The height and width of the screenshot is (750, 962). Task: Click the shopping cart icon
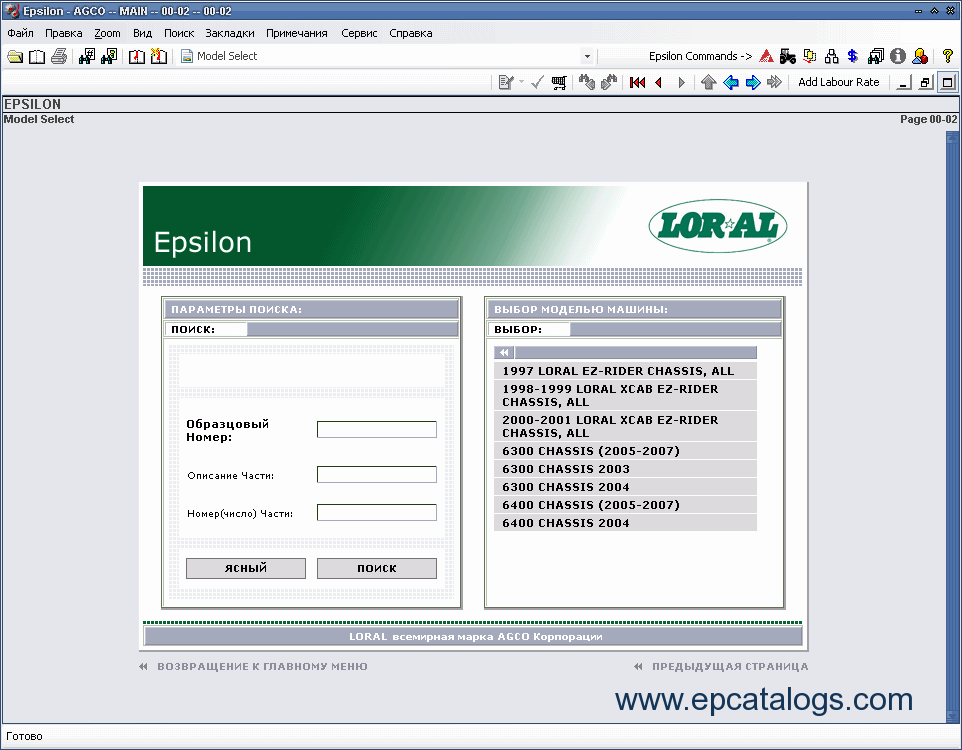tap(559, 82)
